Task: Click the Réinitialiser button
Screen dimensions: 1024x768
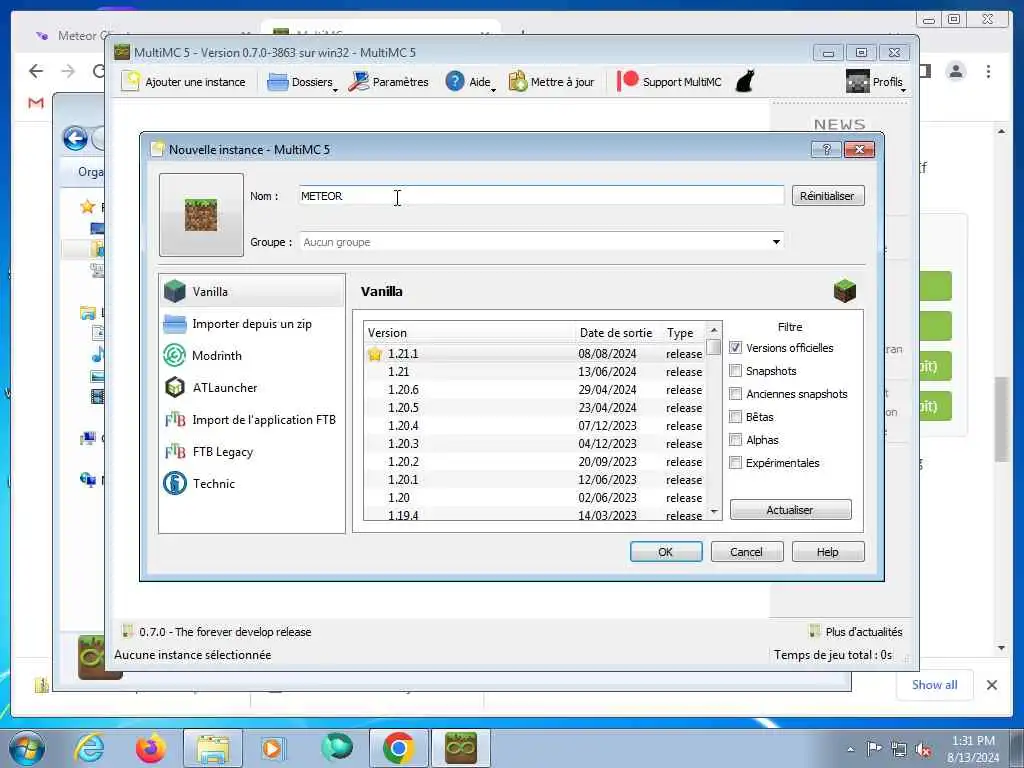Action: 827,196
